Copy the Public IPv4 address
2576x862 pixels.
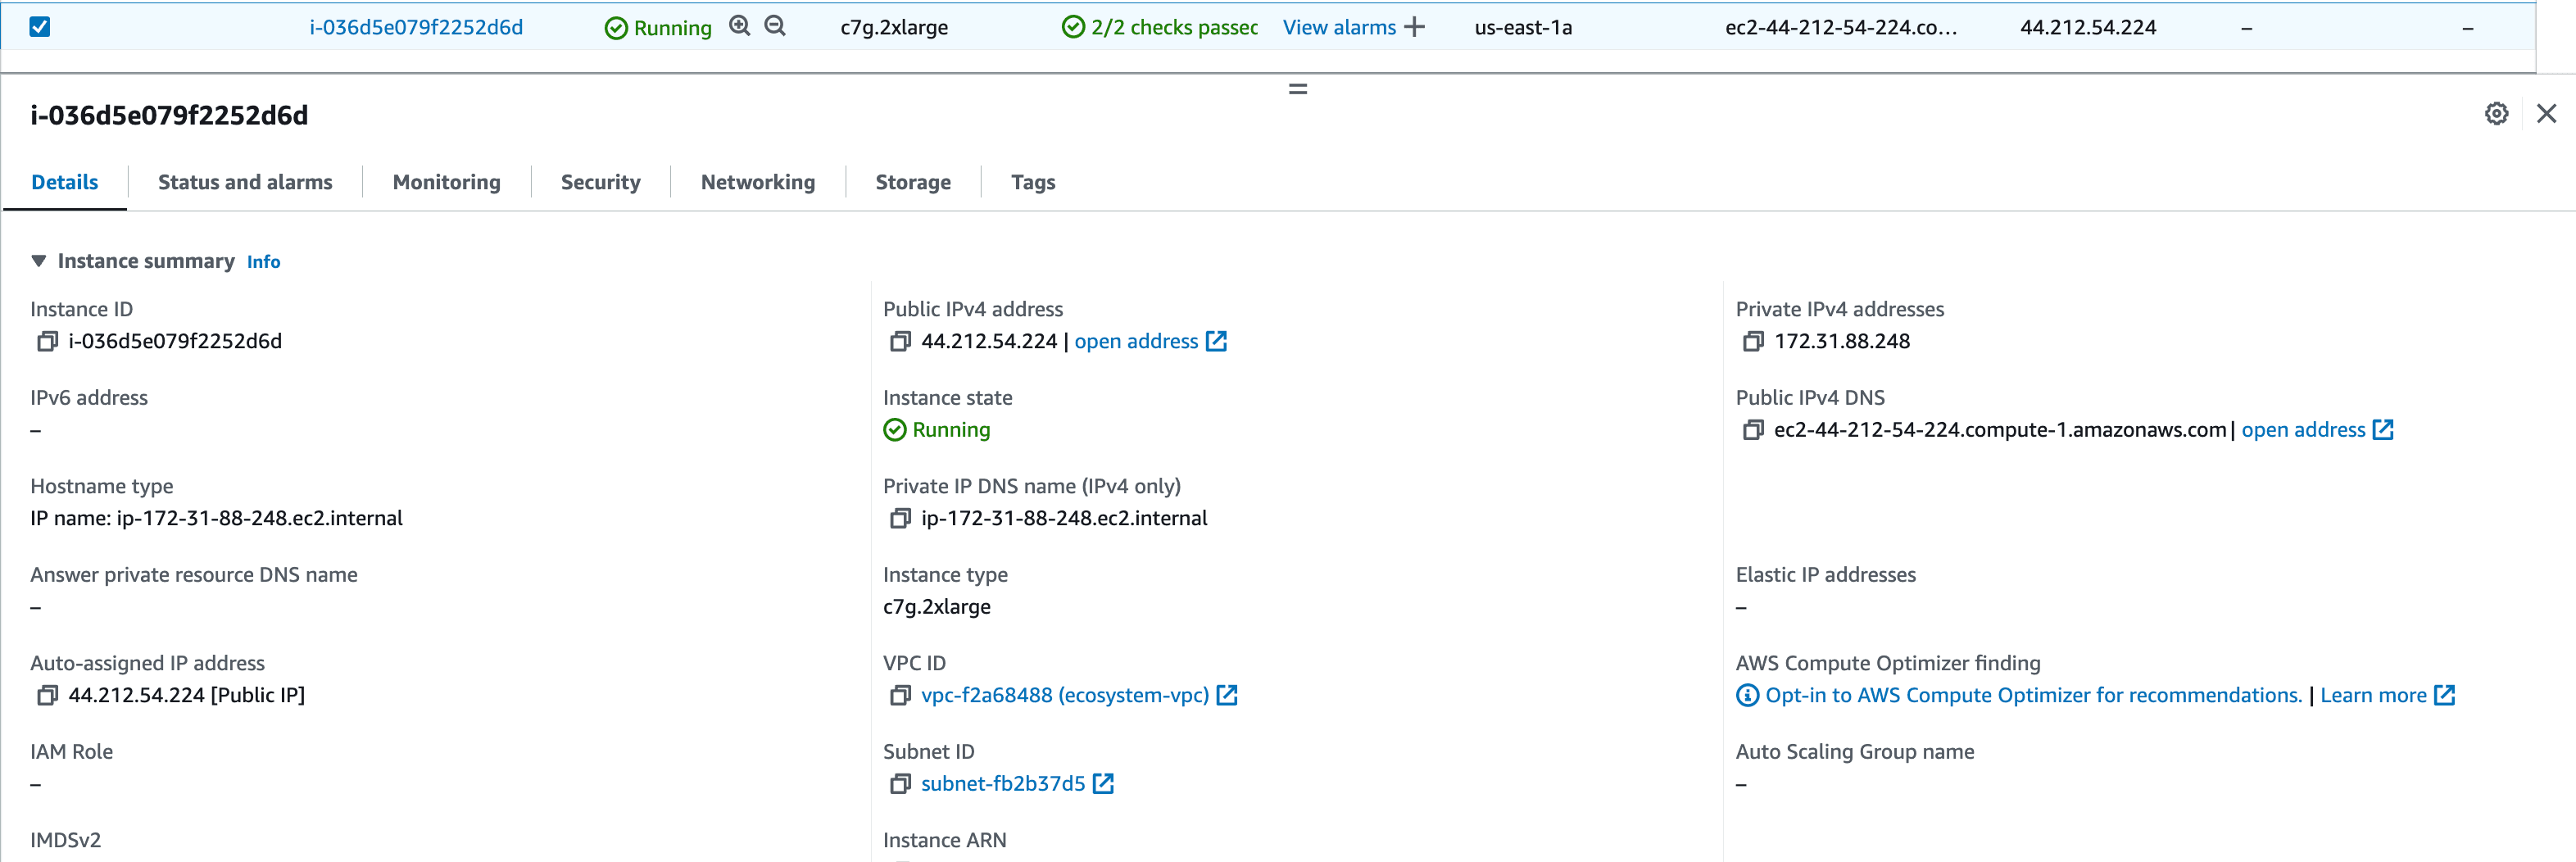[x=899, y=342]
